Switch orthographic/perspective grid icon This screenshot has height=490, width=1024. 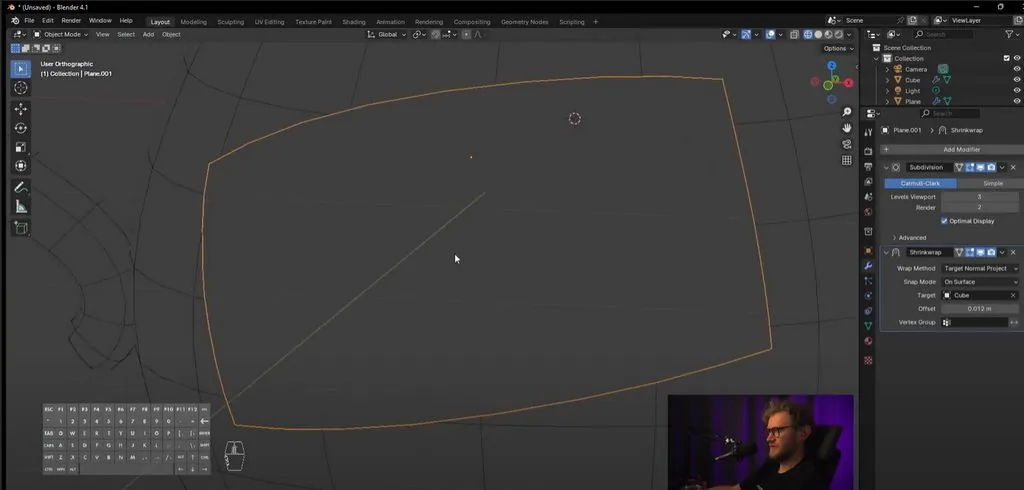[847, 160]
